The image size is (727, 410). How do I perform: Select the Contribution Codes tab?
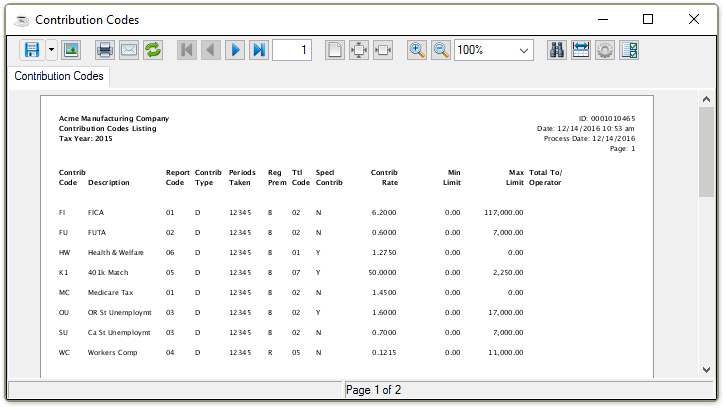tap(58, 76)
